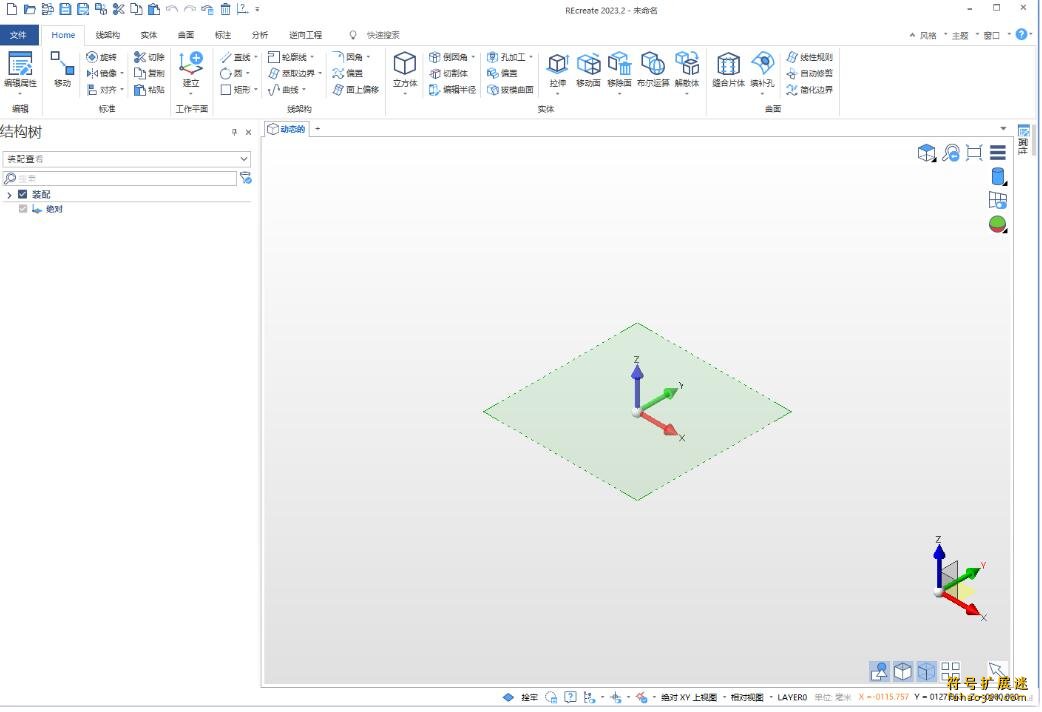Toggle the 装配 assembly checkbox
The height and width of the screenshot is (712, 1042).
coord(23,194)
